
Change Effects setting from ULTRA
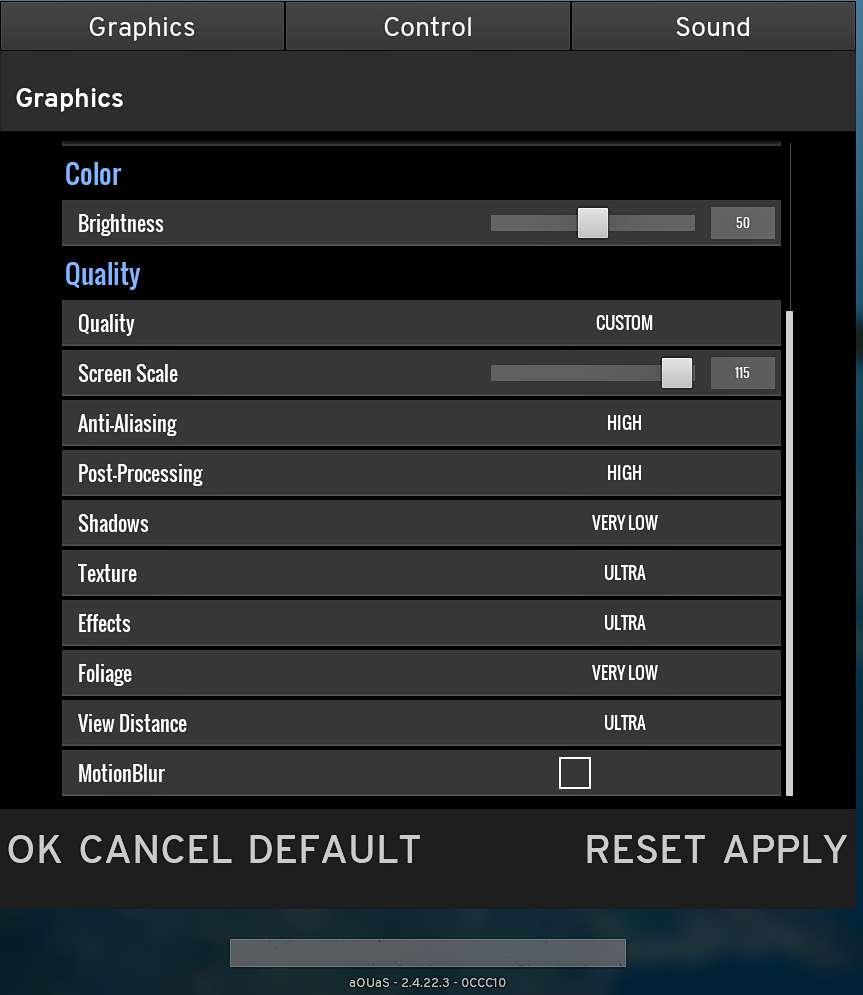[624, 623]
